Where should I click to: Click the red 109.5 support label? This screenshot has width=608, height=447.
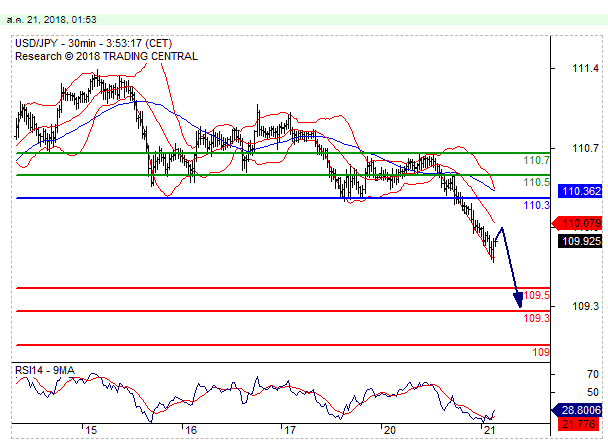point(536,295)
